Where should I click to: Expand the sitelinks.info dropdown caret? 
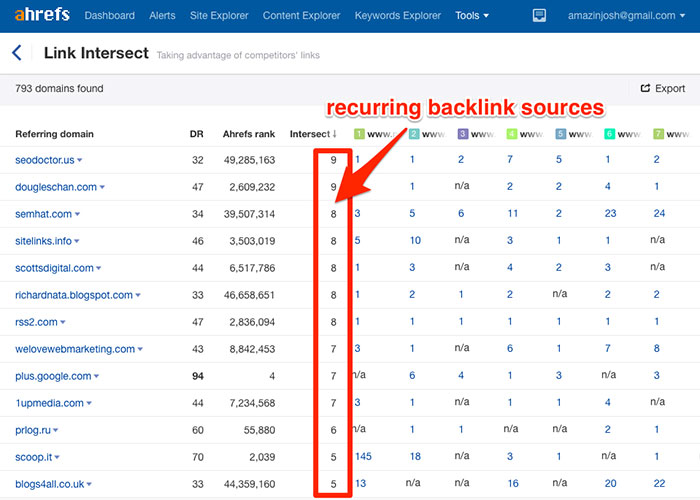[x=77, y=241]
